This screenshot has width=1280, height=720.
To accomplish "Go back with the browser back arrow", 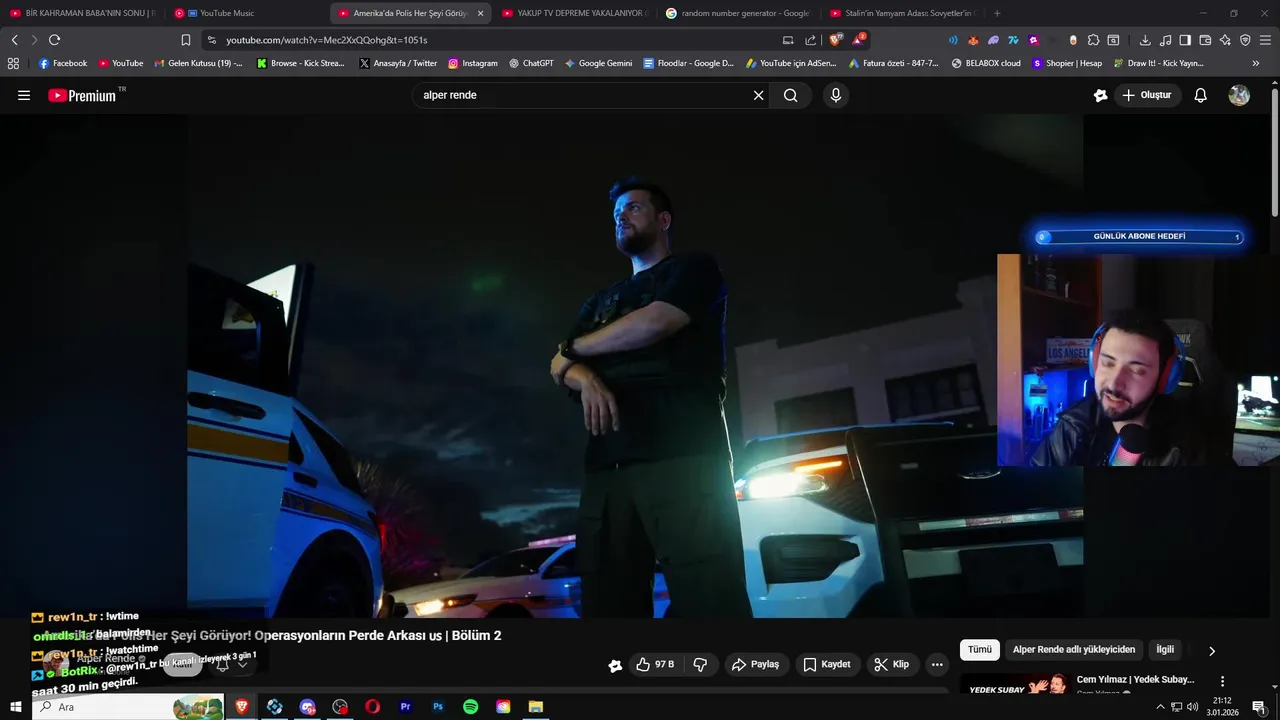I will click(x=14, y=40).
